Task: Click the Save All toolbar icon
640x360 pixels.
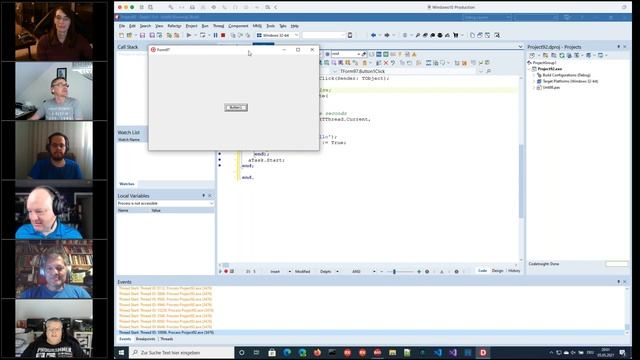Action: [x=152, y=36]
